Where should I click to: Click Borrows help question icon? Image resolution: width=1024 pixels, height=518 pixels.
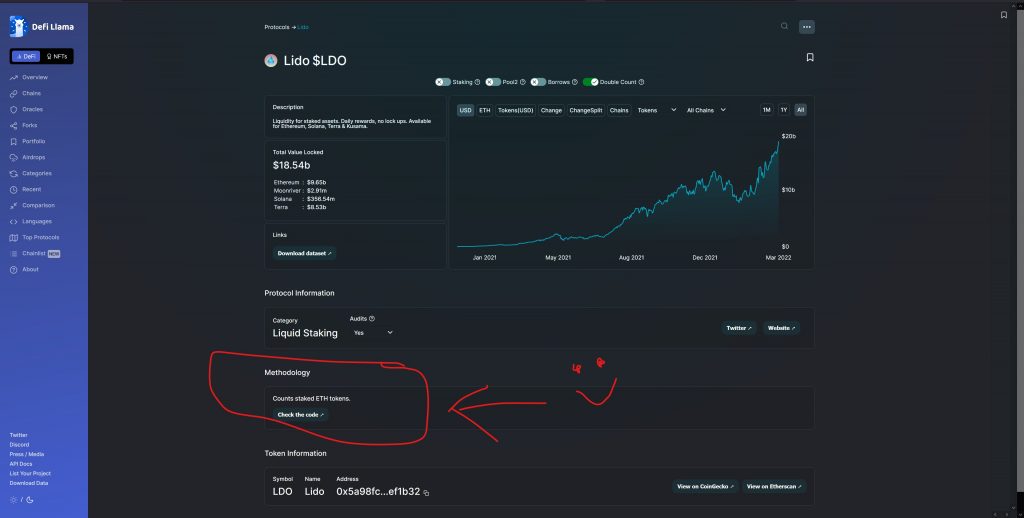[575, 82]
